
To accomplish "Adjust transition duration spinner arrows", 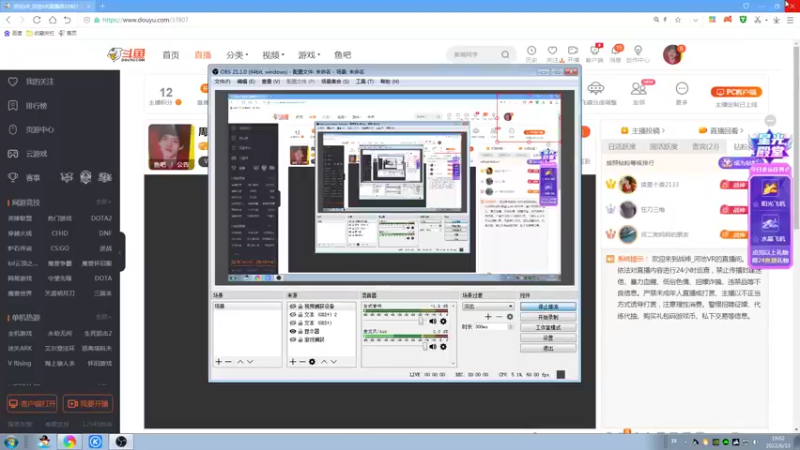I will click(x=511, y=327).
